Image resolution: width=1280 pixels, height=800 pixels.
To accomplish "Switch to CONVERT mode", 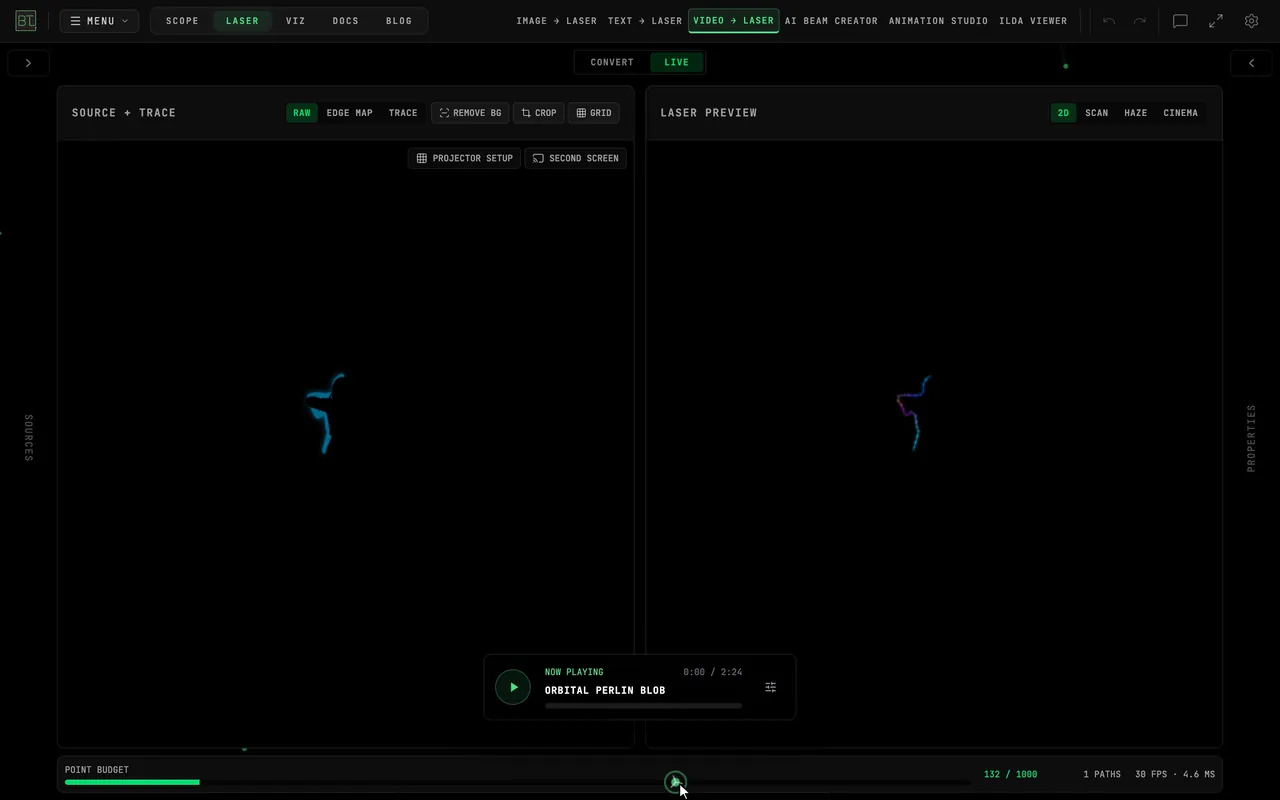I will click(612, 62).
